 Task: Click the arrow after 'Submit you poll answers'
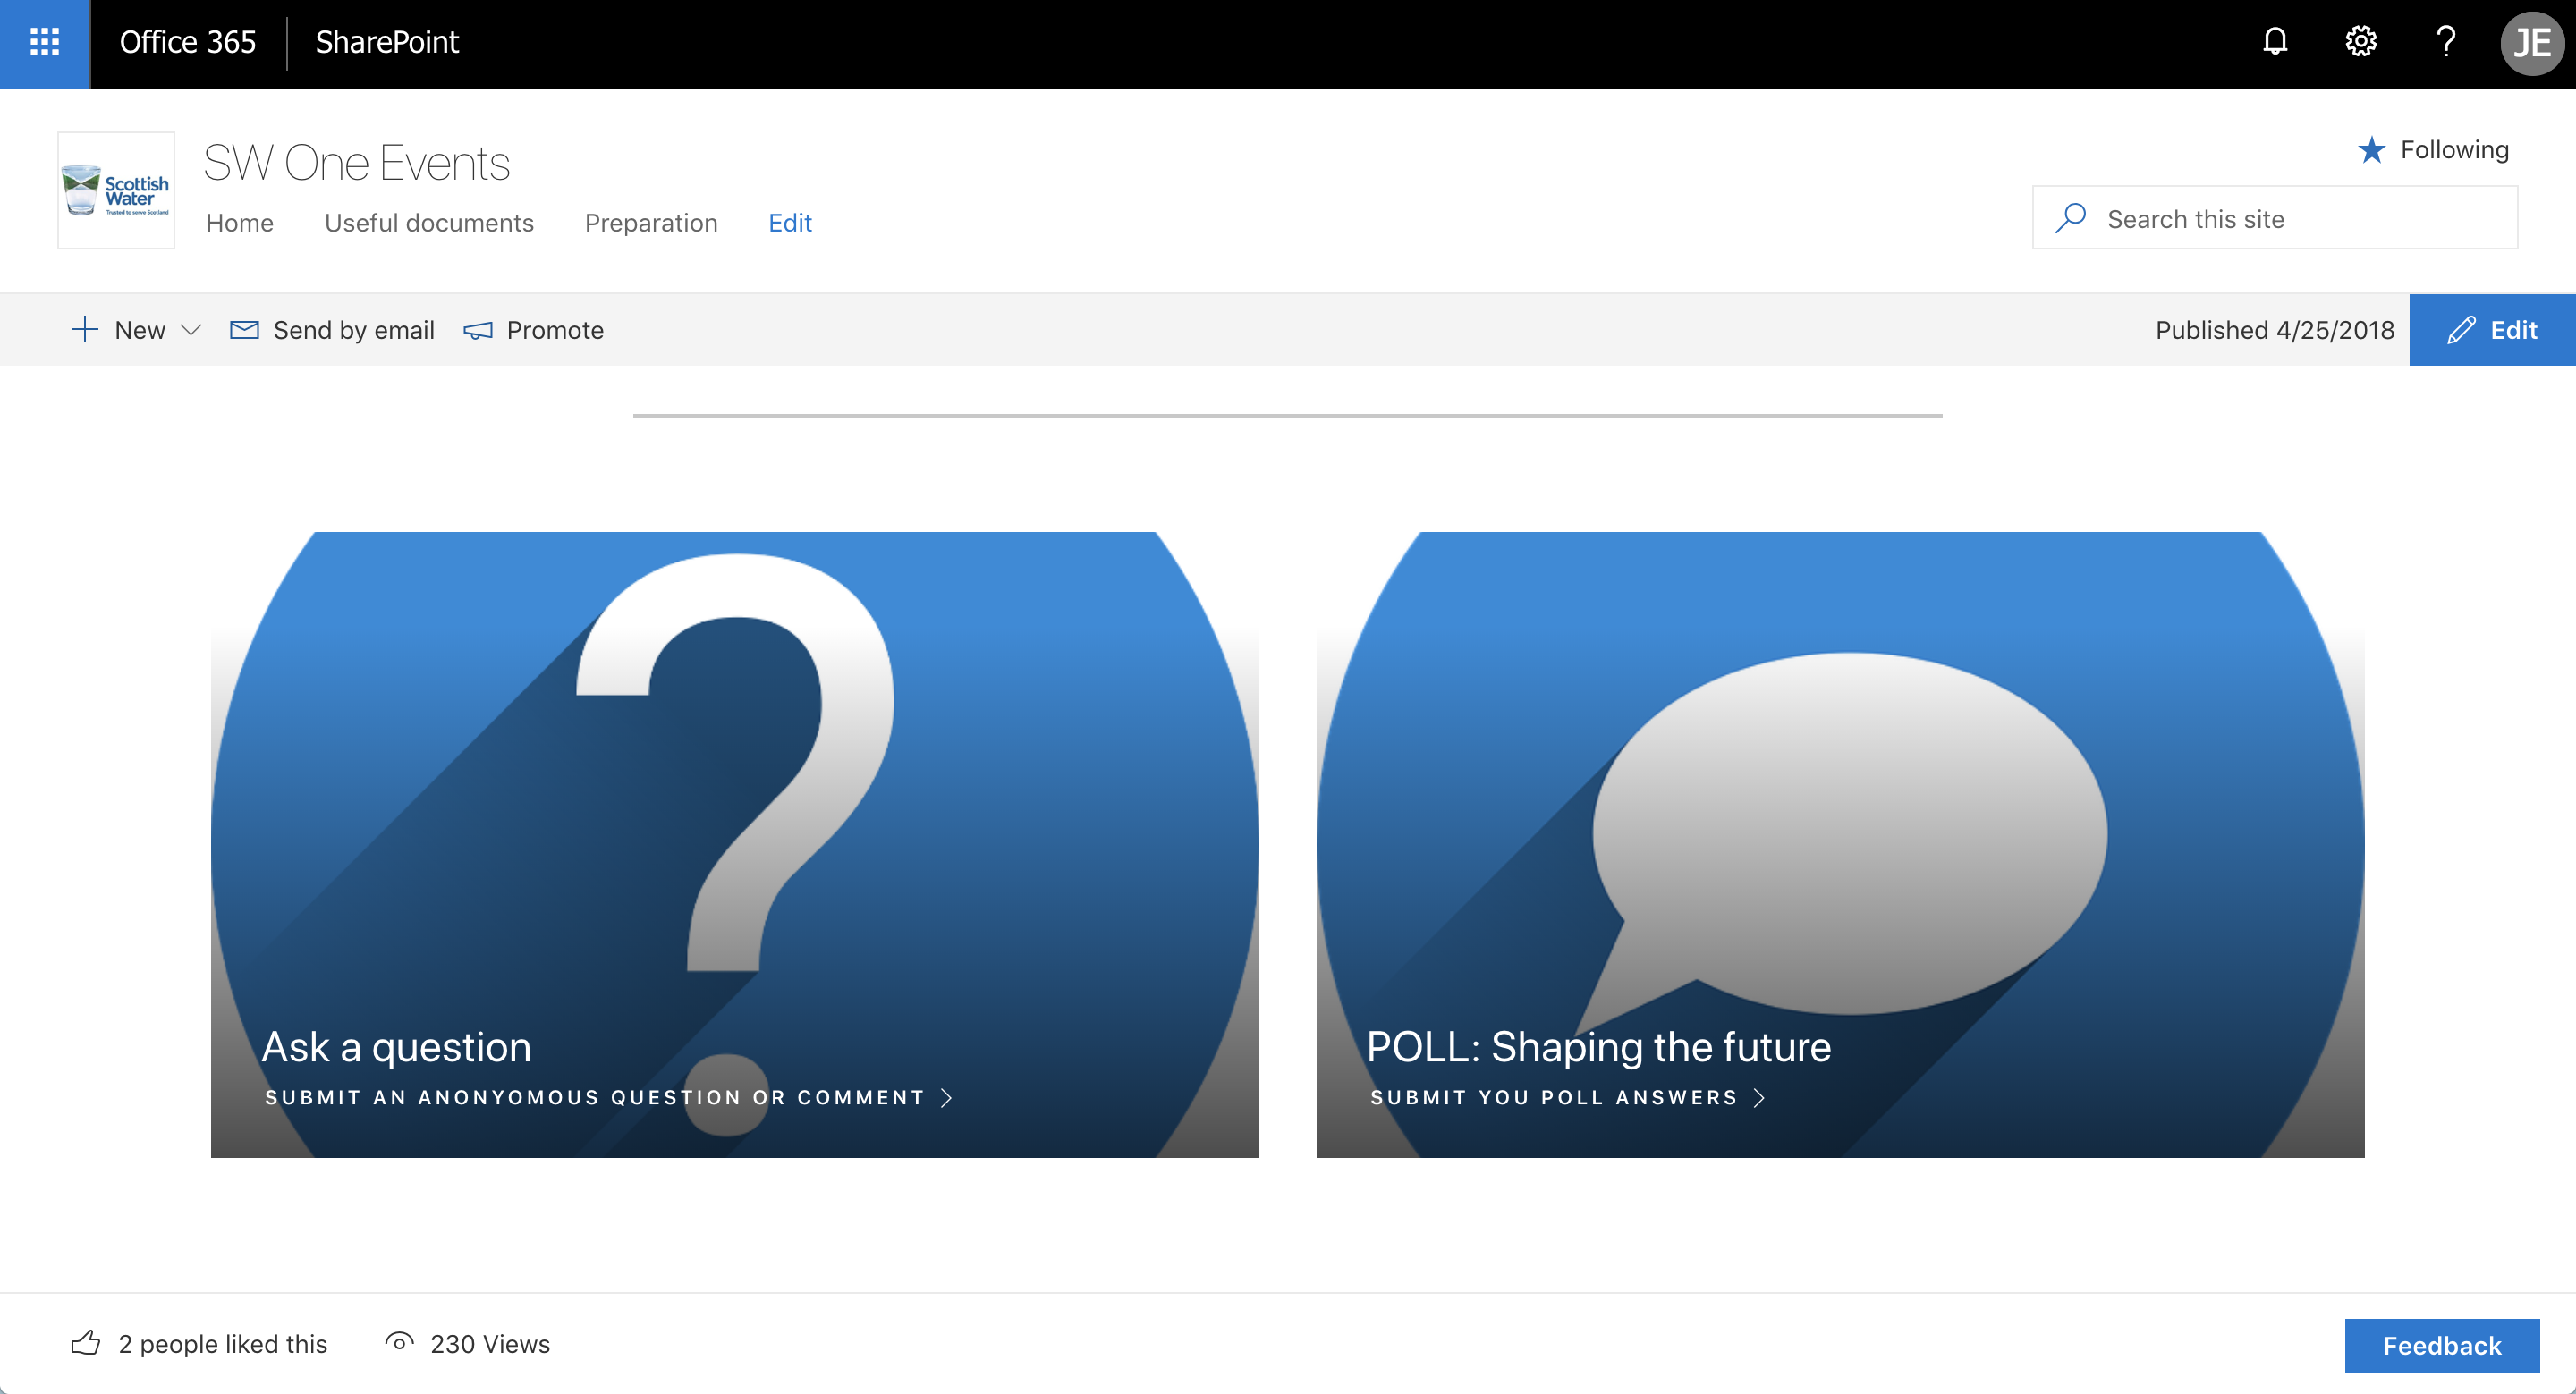[1759, 1098]
